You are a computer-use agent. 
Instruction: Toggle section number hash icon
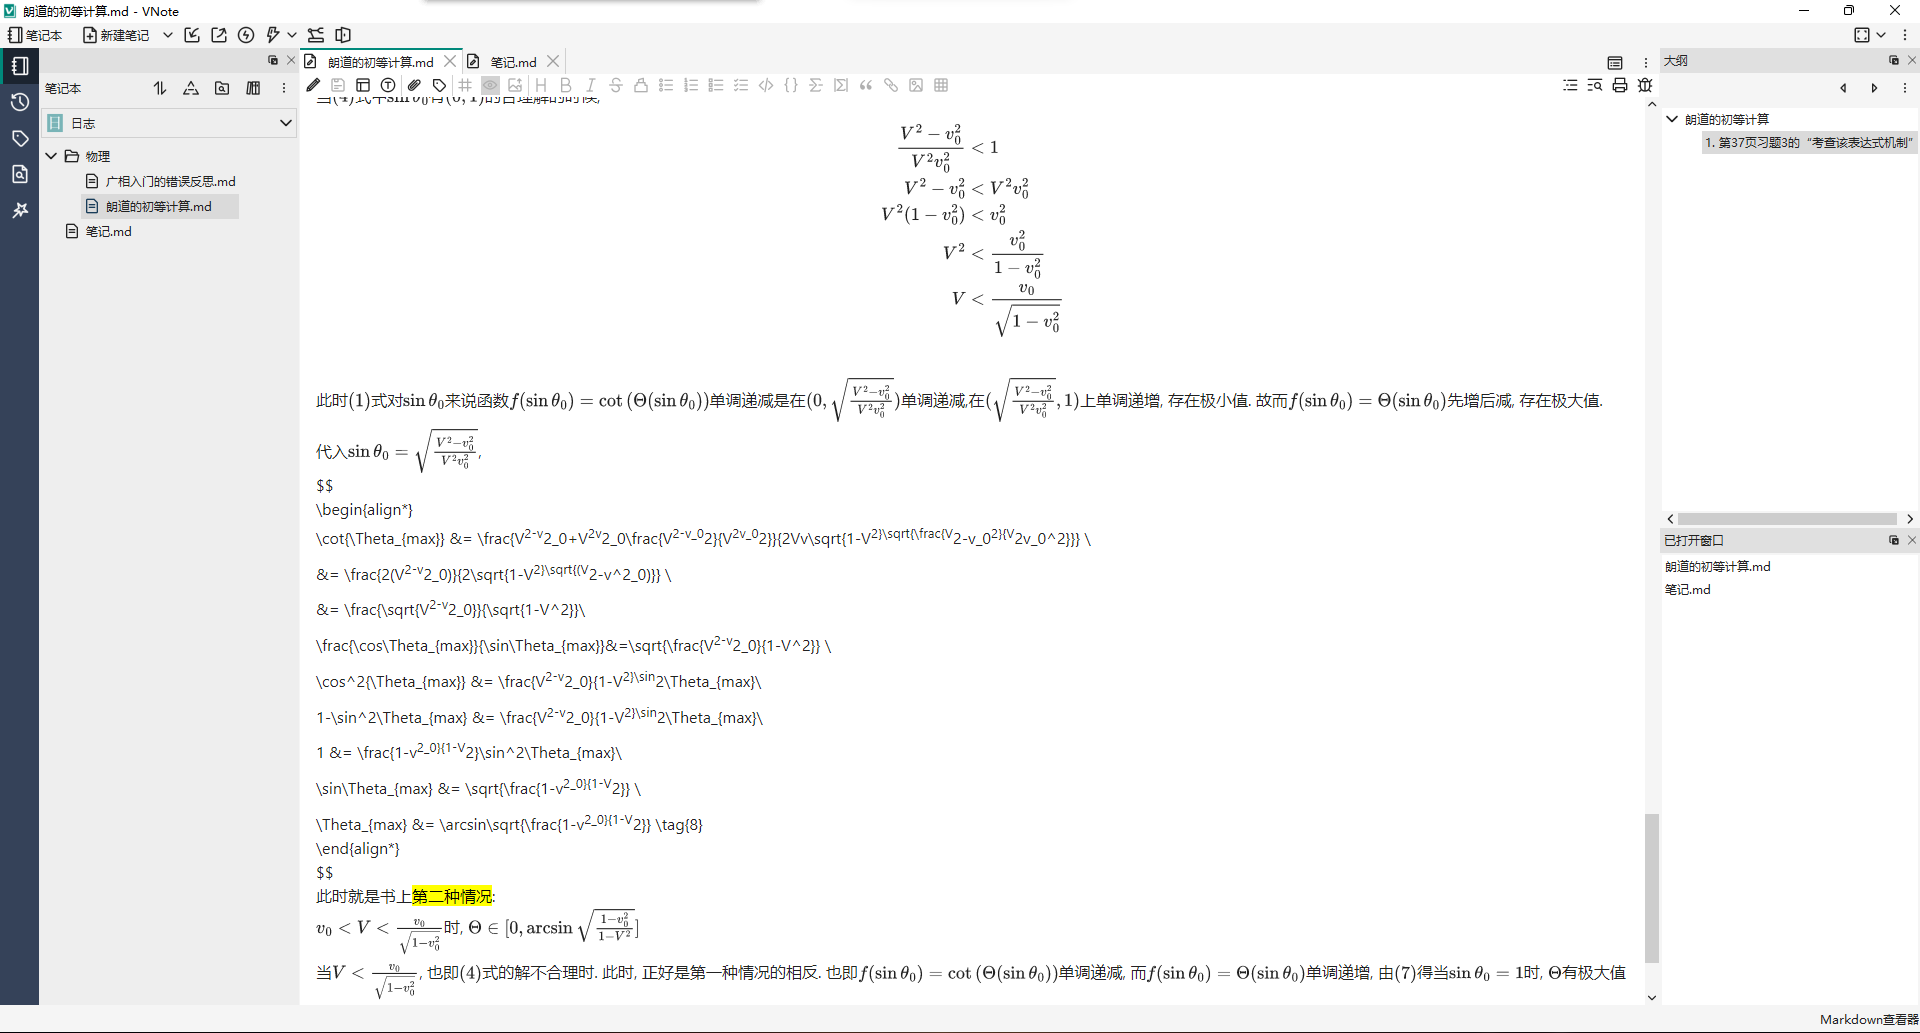pyautogui.click(x=465, y=85)
